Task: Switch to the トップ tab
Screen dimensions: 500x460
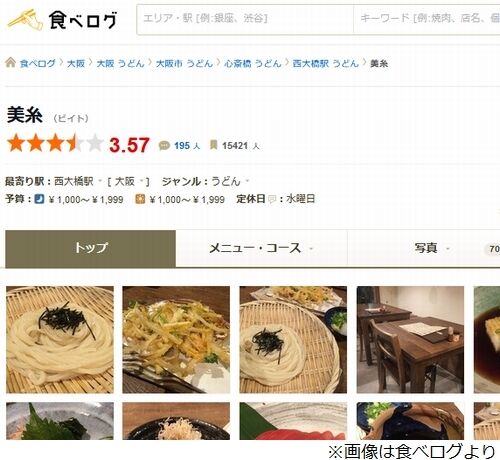Action: pyautogui.click(x=90, y=248)
